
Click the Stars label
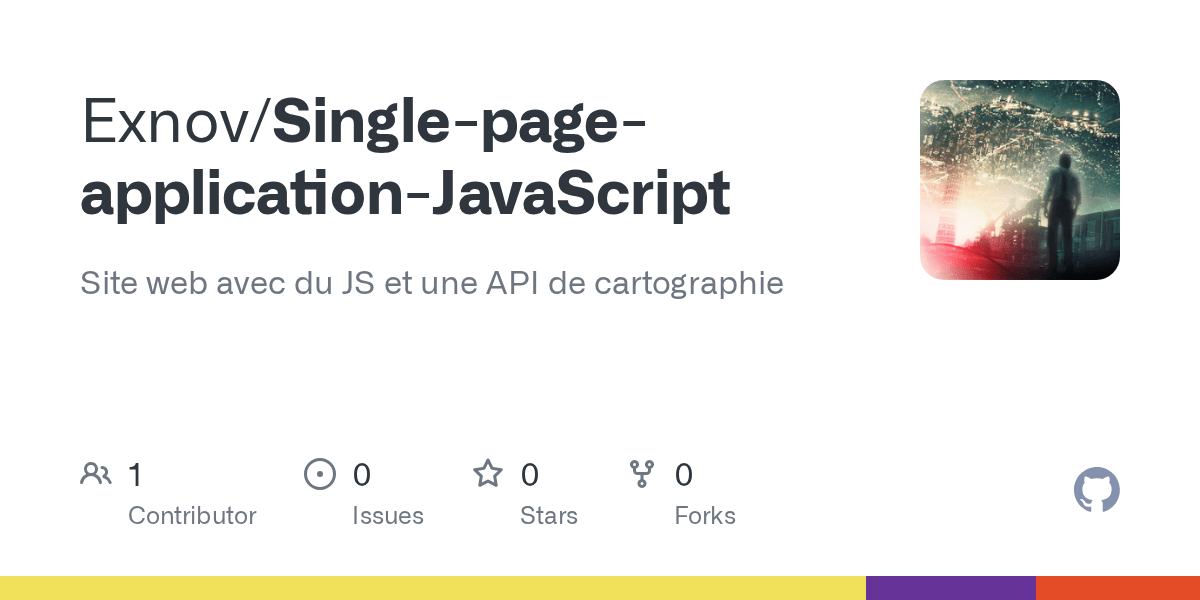549,516
